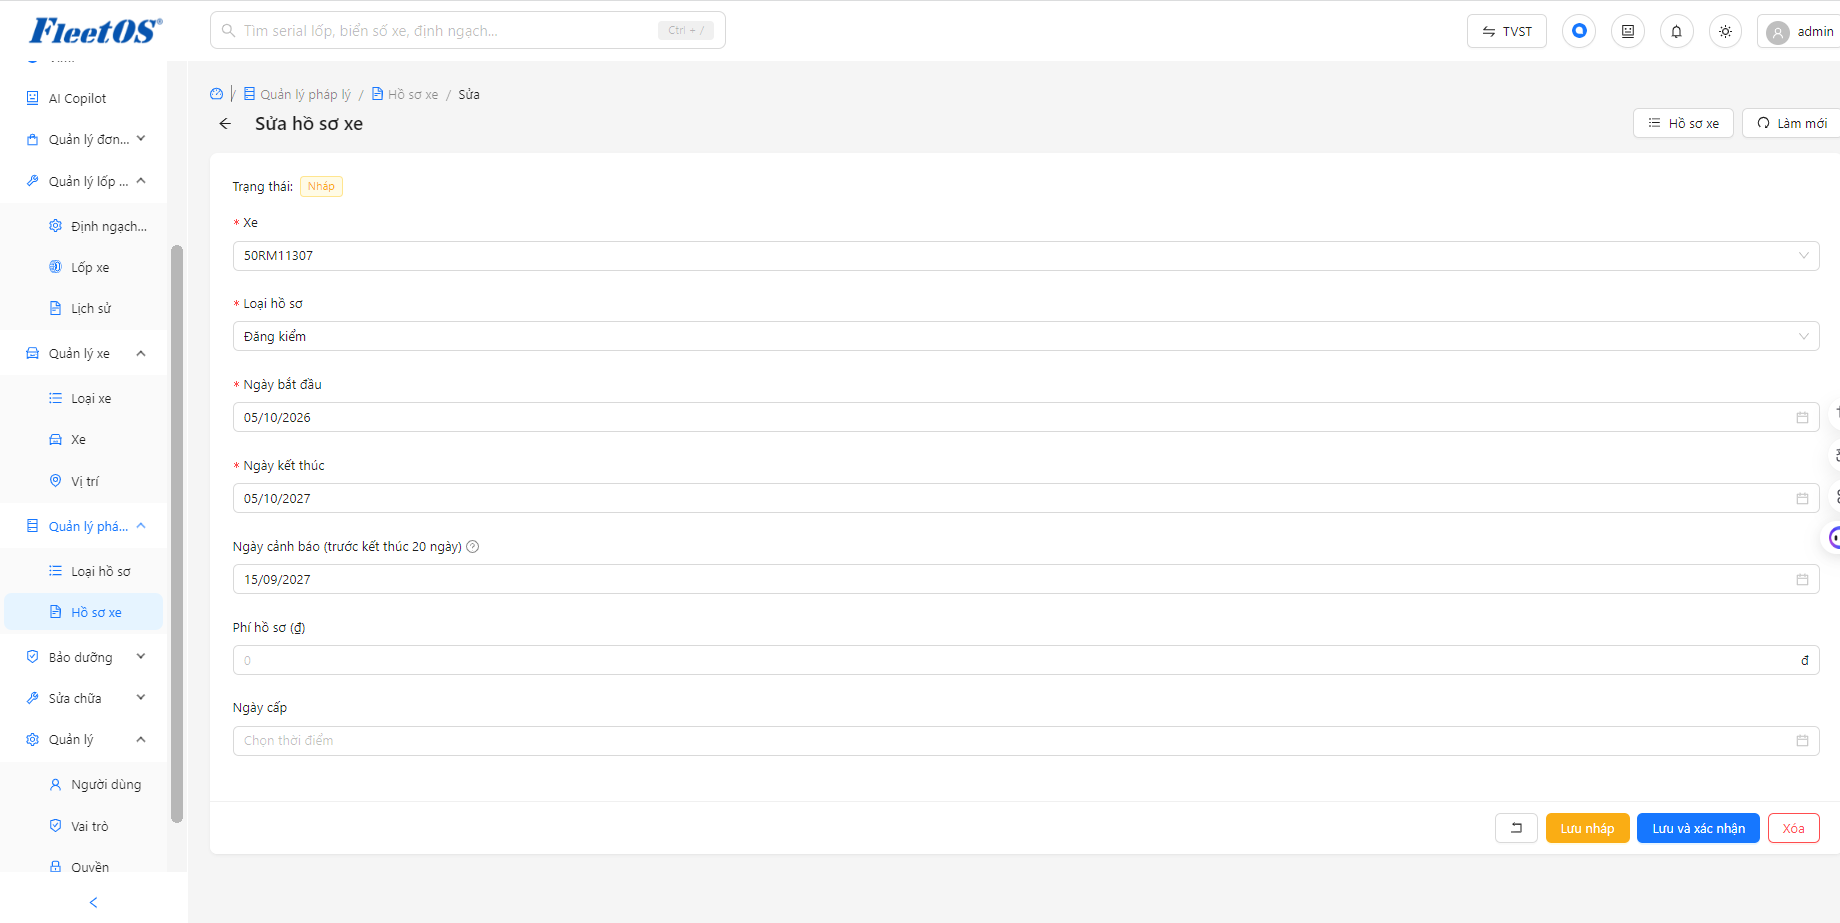Collapse Quản lý lốp menu group
This screenshot has height=923, width=1840.
click(x=86, y=181)
